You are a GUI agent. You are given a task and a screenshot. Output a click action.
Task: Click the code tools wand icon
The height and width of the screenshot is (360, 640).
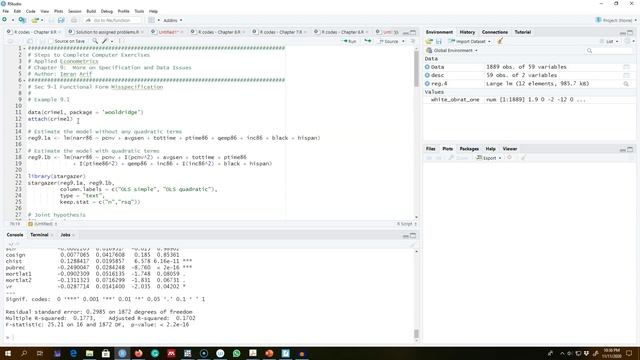105,41
